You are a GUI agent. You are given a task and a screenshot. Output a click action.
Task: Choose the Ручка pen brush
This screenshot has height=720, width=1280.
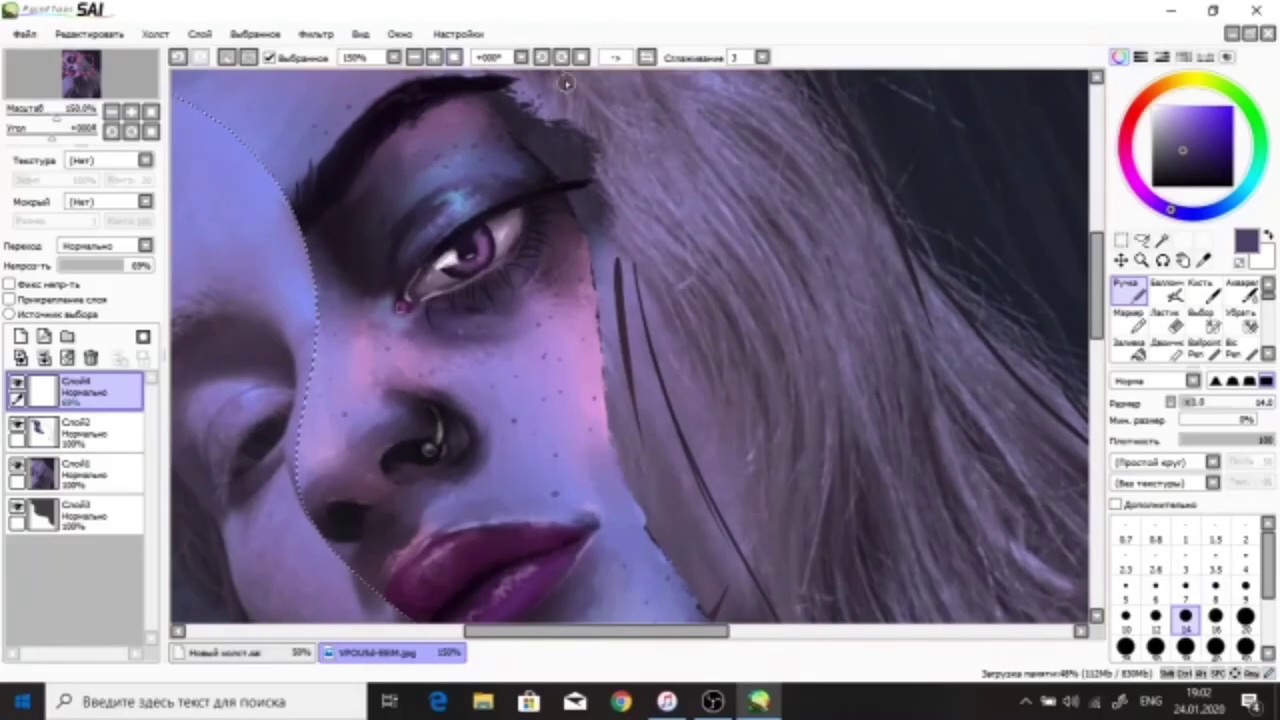(1128, 290)
